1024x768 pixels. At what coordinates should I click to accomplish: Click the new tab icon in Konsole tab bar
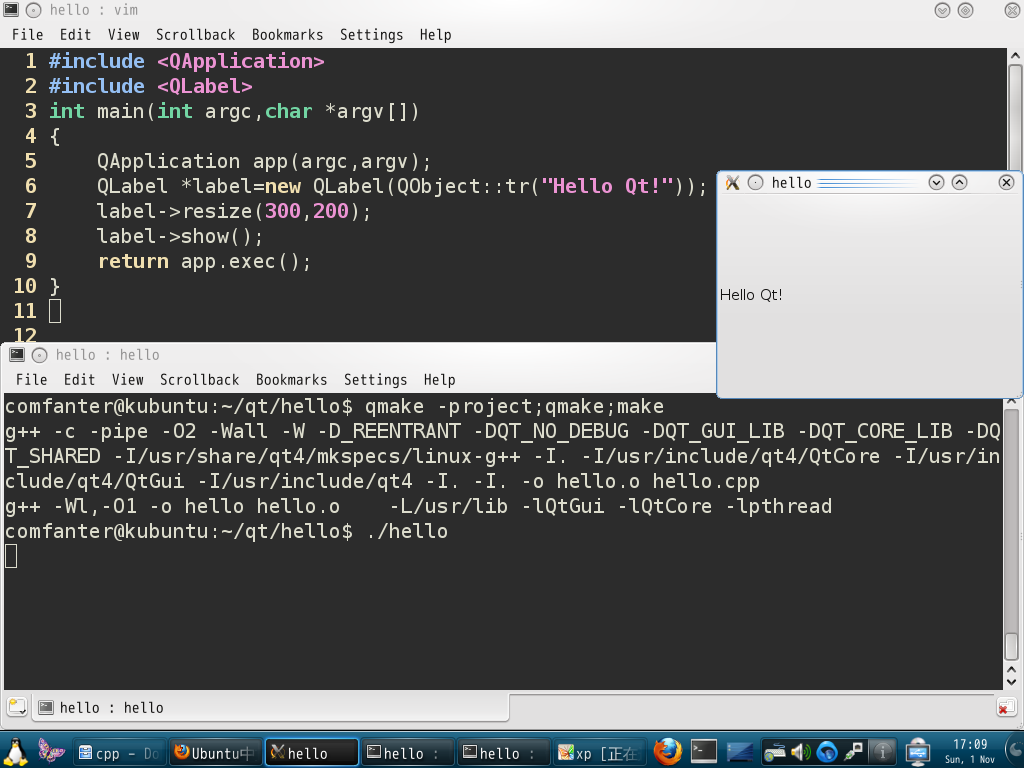tap(17, 707)
